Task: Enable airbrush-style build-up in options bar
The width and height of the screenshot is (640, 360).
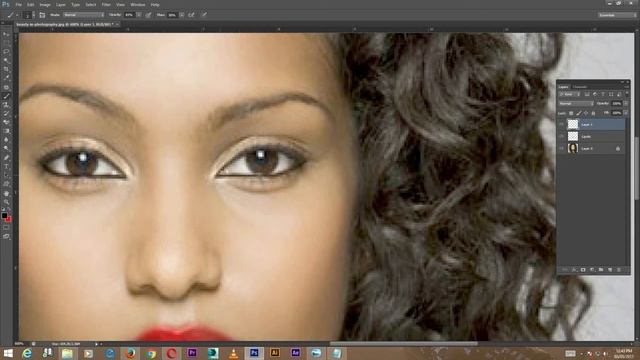Action: 191,15
